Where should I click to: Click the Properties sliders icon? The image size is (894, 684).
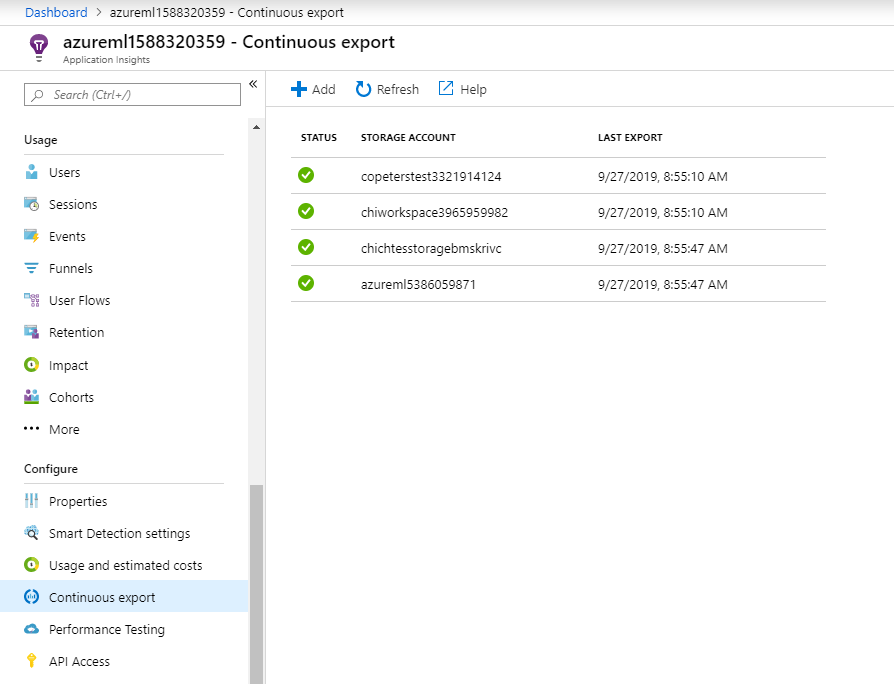(31, 500)
